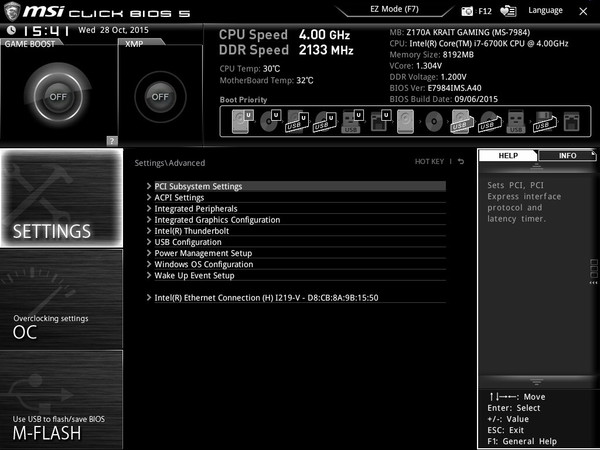Close the BIOS with the X button

point(583,11)
